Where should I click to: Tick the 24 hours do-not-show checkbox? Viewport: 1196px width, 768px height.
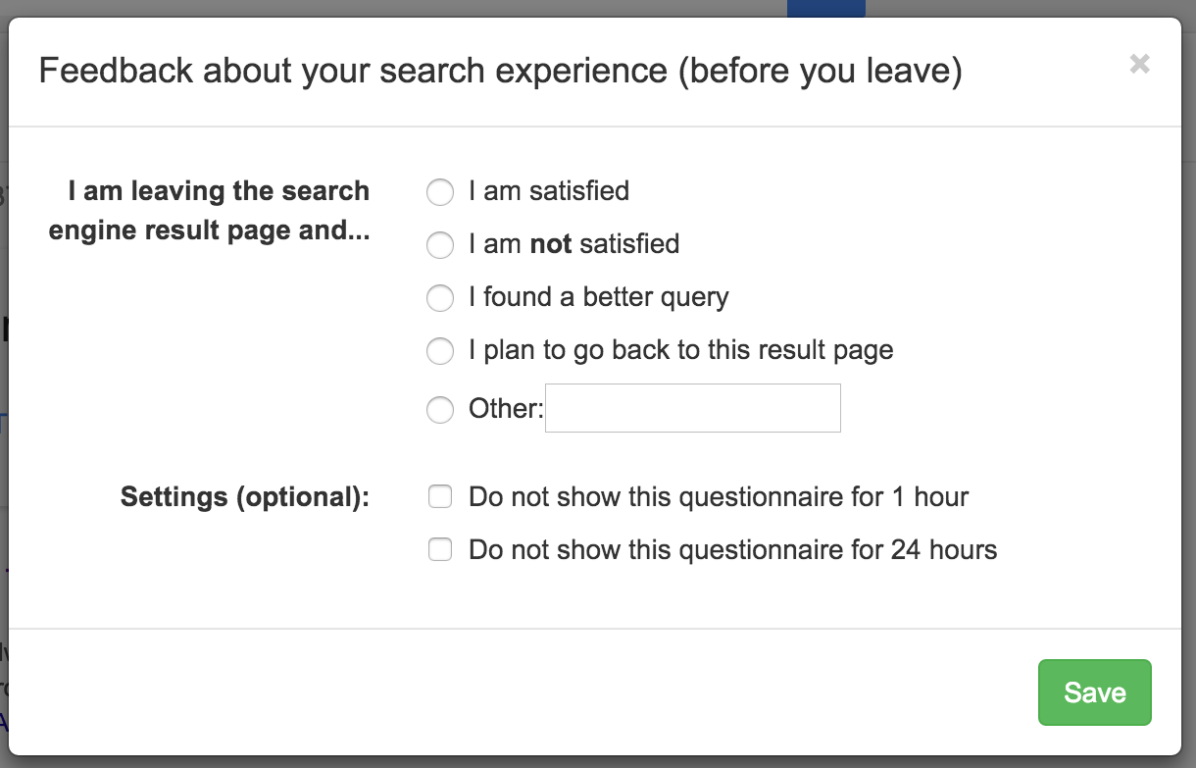440,550
